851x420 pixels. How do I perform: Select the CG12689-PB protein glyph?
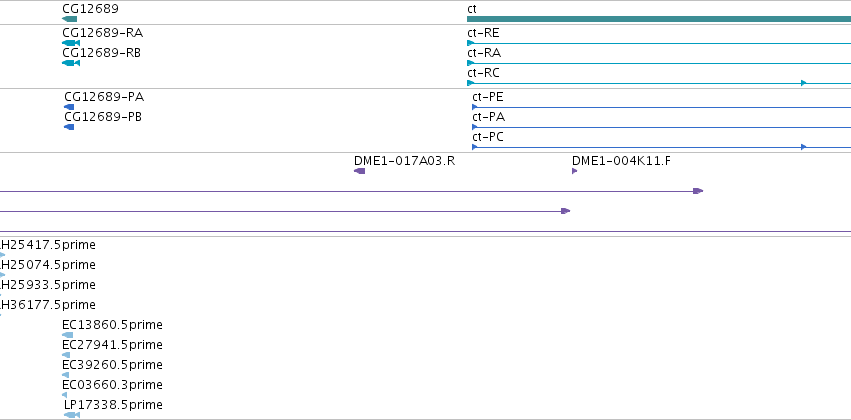point(69,127)
